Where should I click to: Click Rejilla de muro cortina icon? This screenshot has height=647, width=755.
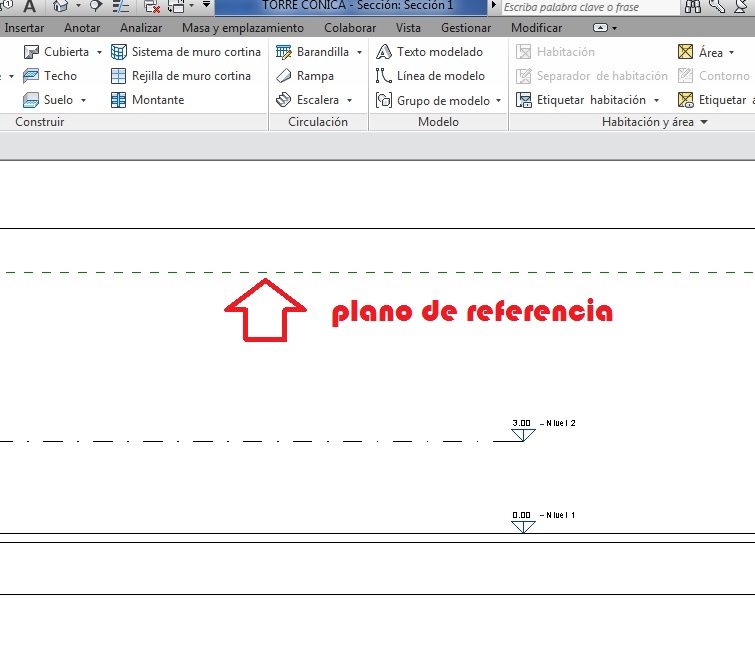click(x=119, y=76)
